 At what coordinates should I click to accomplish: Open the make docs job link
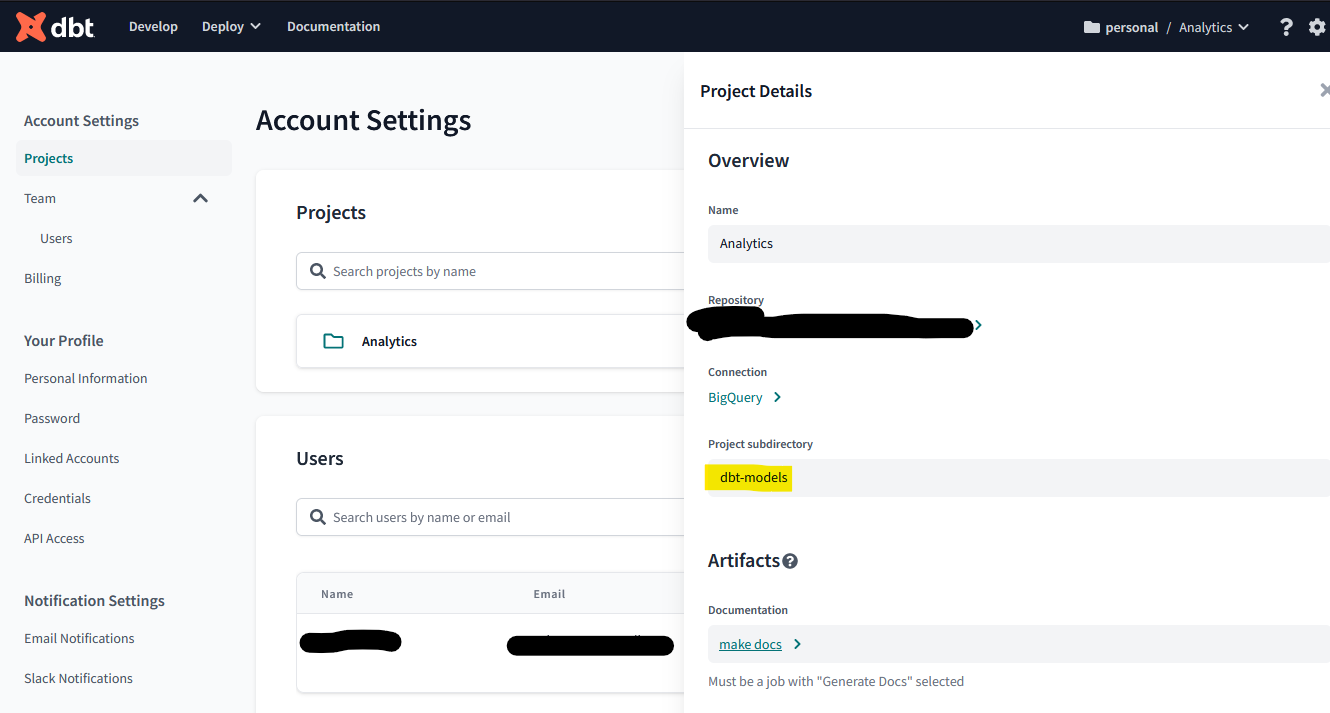point(750,644)
